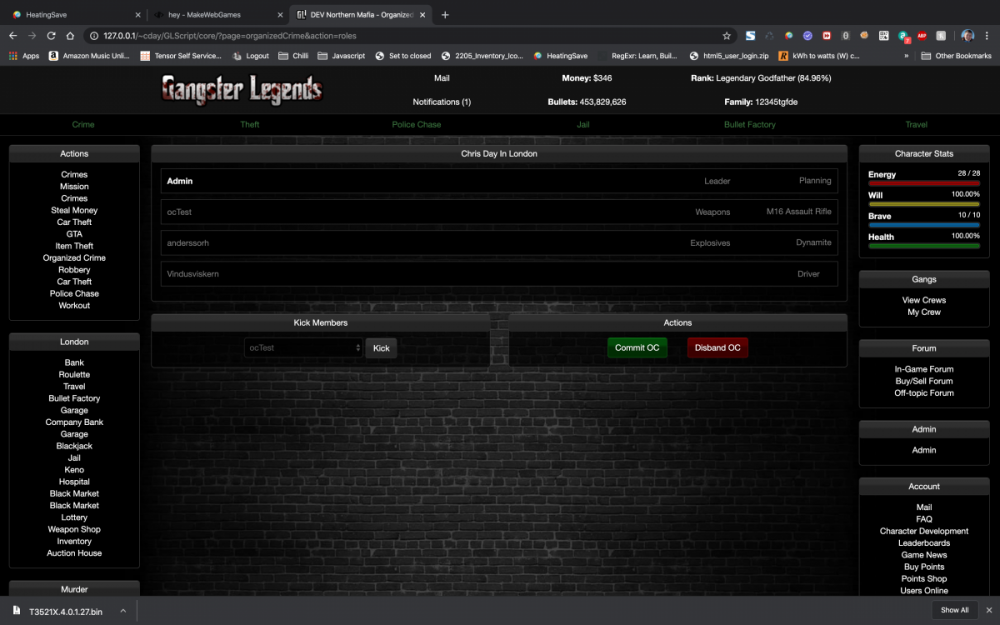This screenshot has height=625, width=1000.
Task: Open the Jail navigation menu item
Action: click(x=583, y=125)
